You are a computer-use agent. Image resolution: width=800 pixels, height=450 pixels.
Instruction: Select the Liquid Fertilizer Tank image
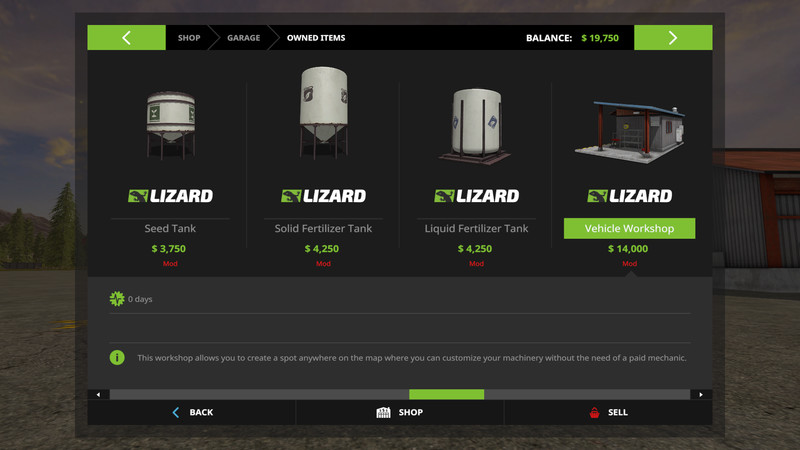click(476, 126)
